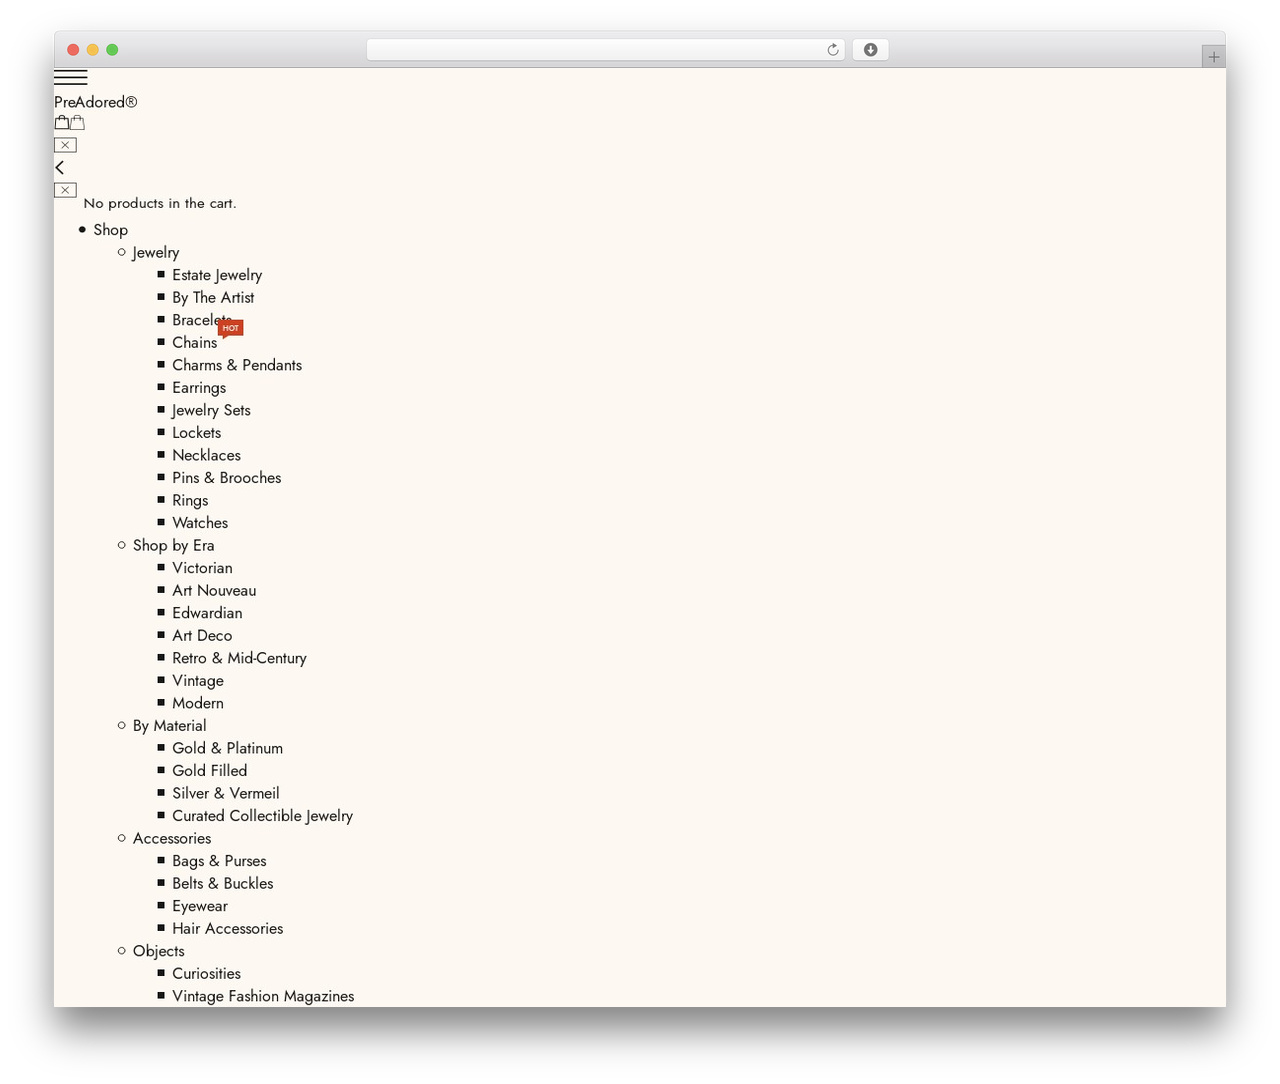Shop the Victorian era
Image resolution: width=1280 pixels, height=1084 pixels.
(x=202, y=568)
